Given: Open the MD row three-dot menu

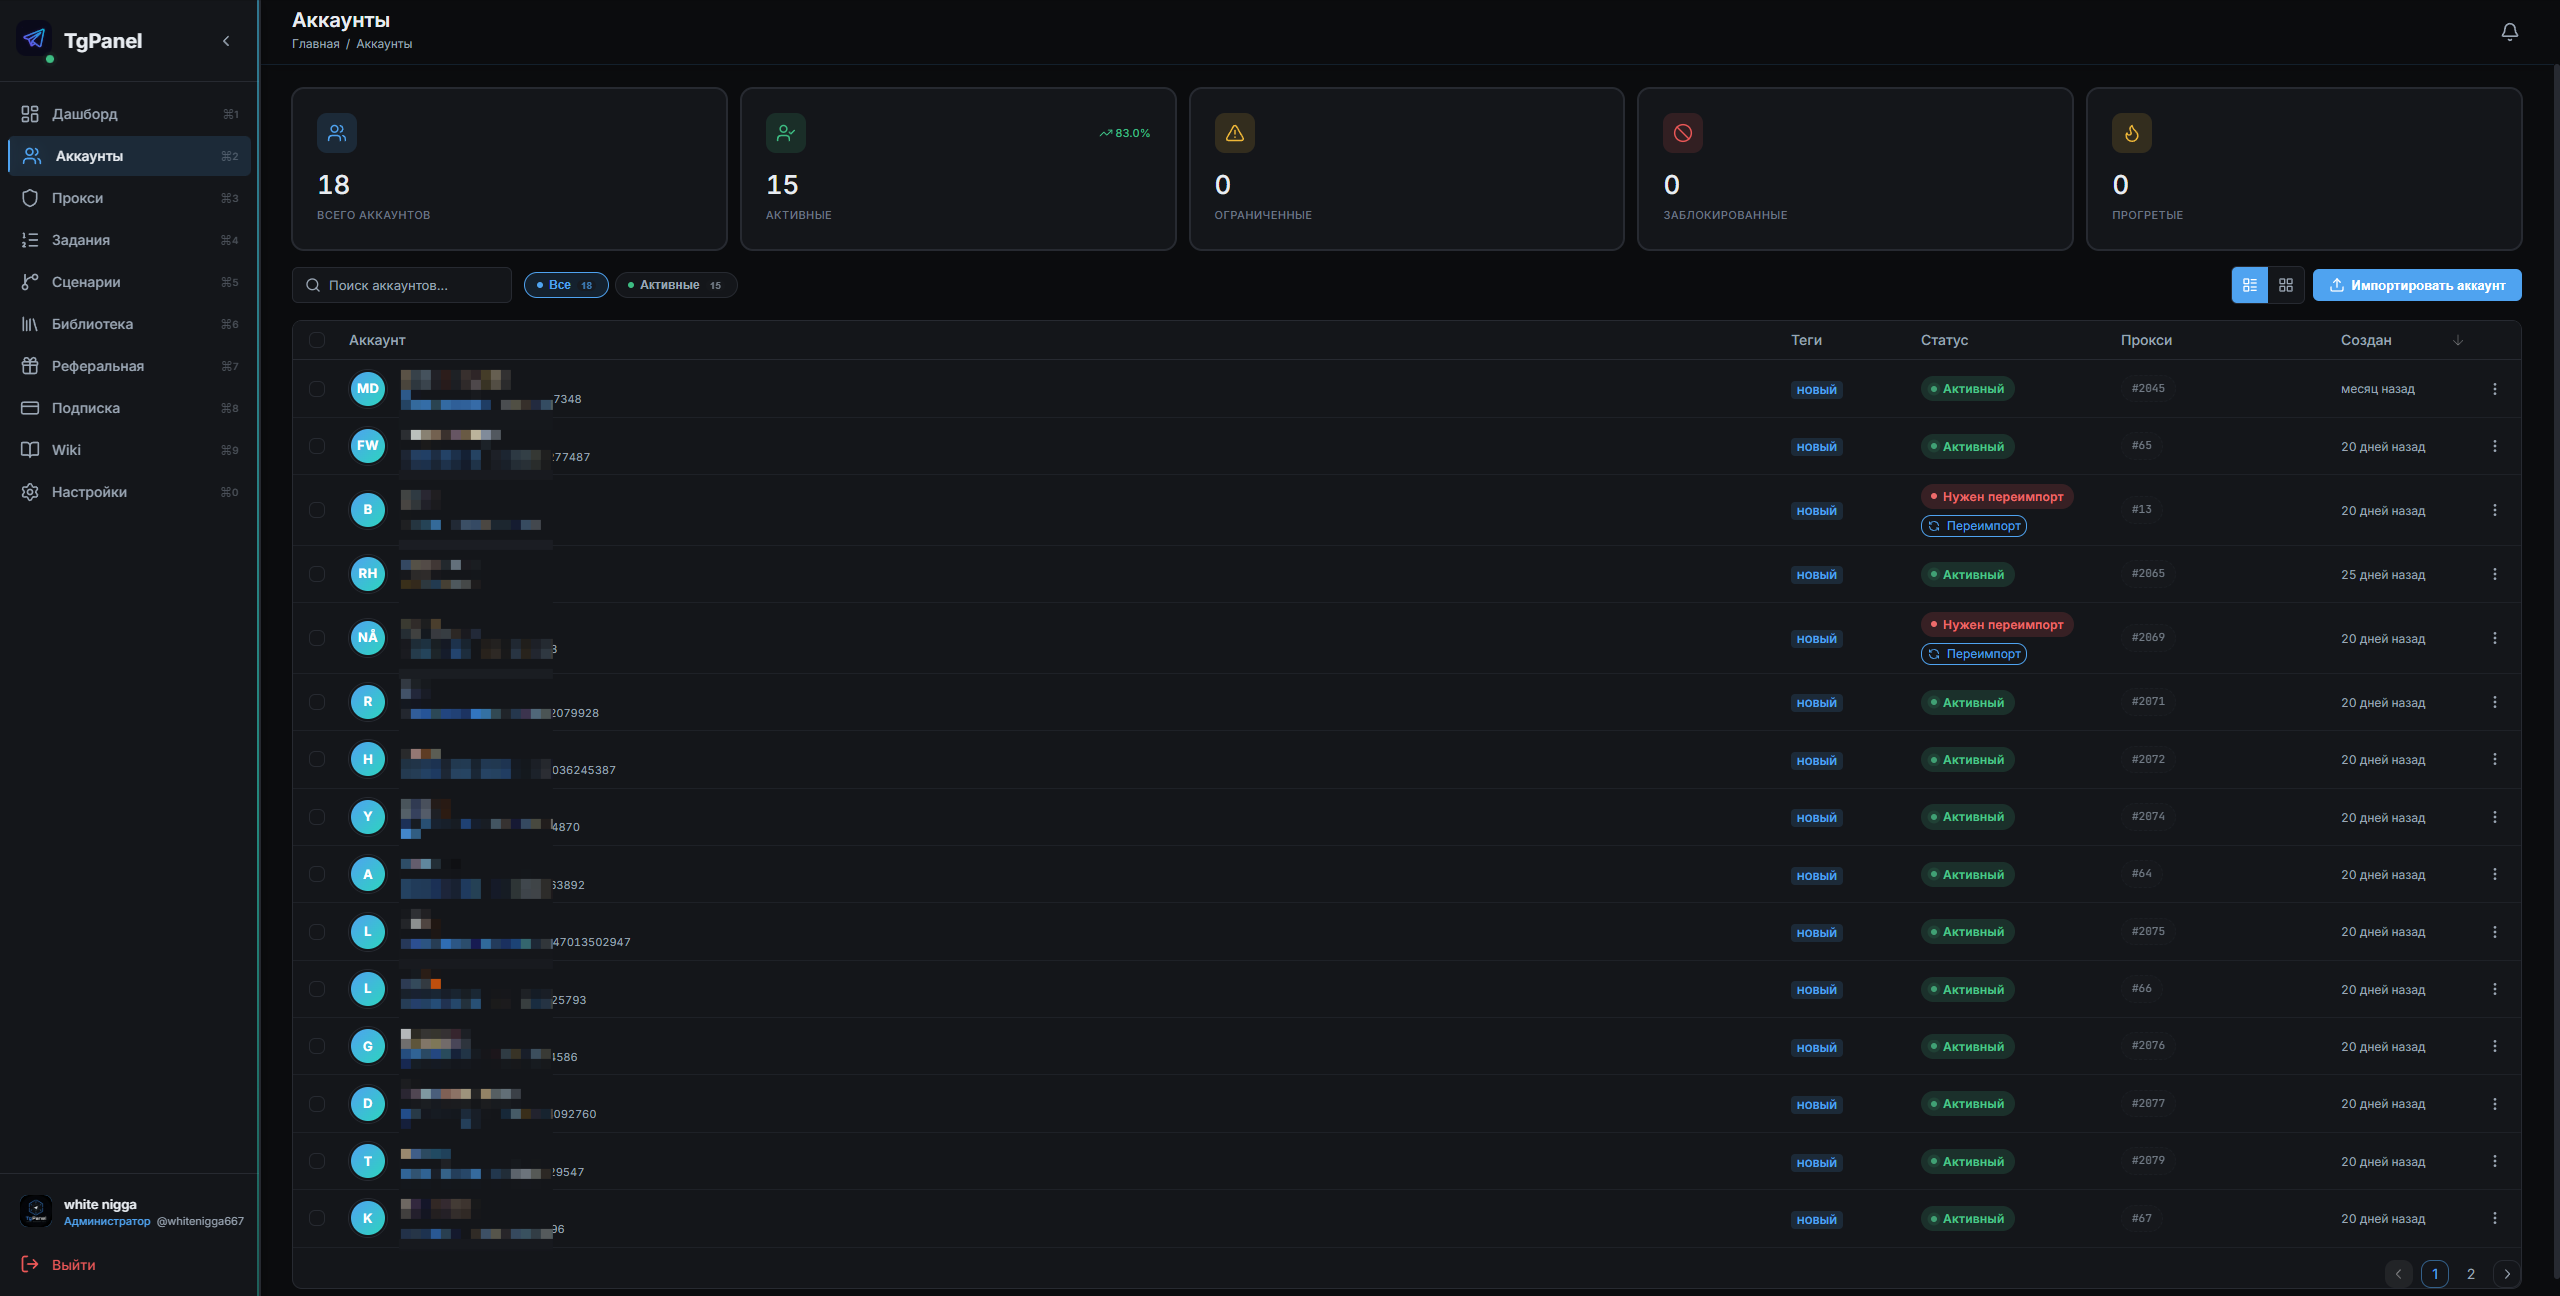Looking at the screenshot, I should 2495,389.
